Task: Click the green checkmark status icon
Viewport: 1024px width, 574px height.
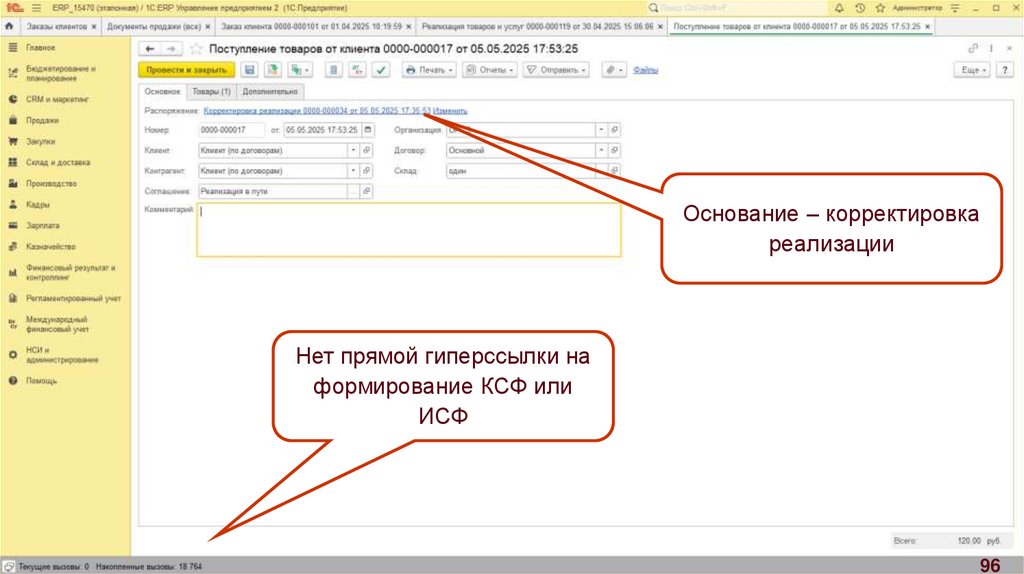Action: click(381, 70)
